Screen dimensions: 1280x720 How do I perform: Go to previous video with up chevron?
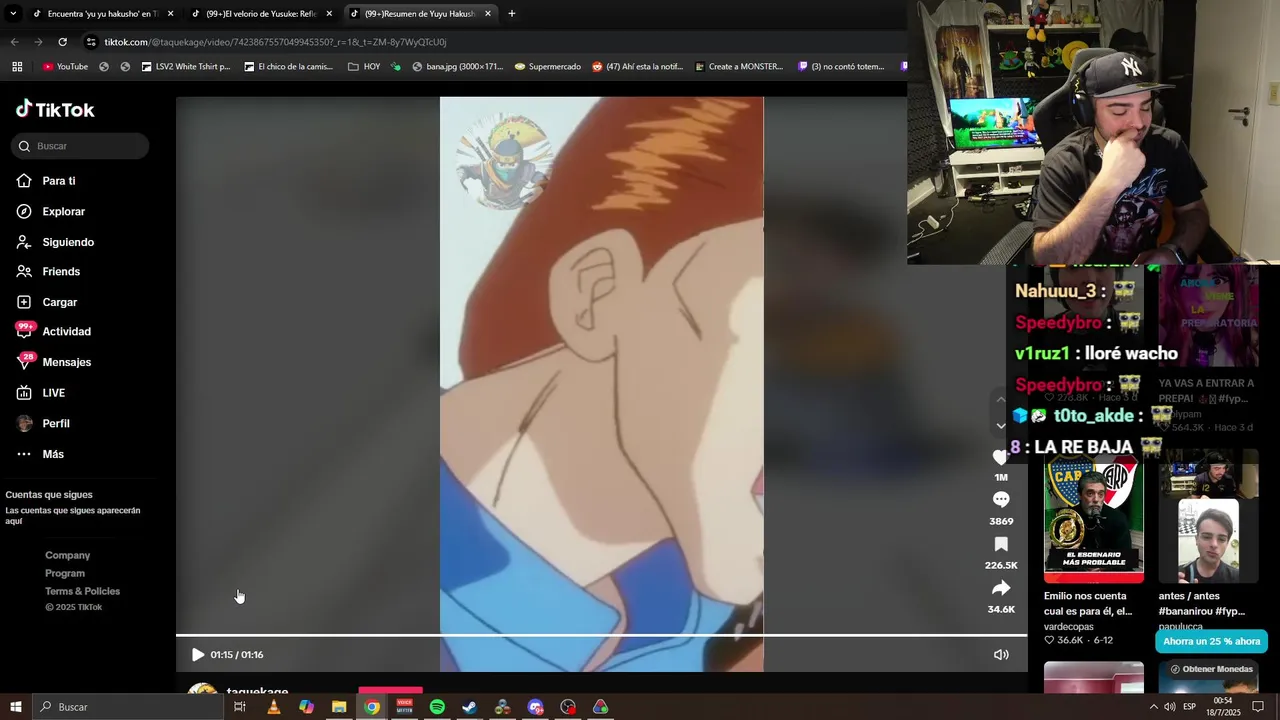pyautogui.click(x=1001, y=399)
